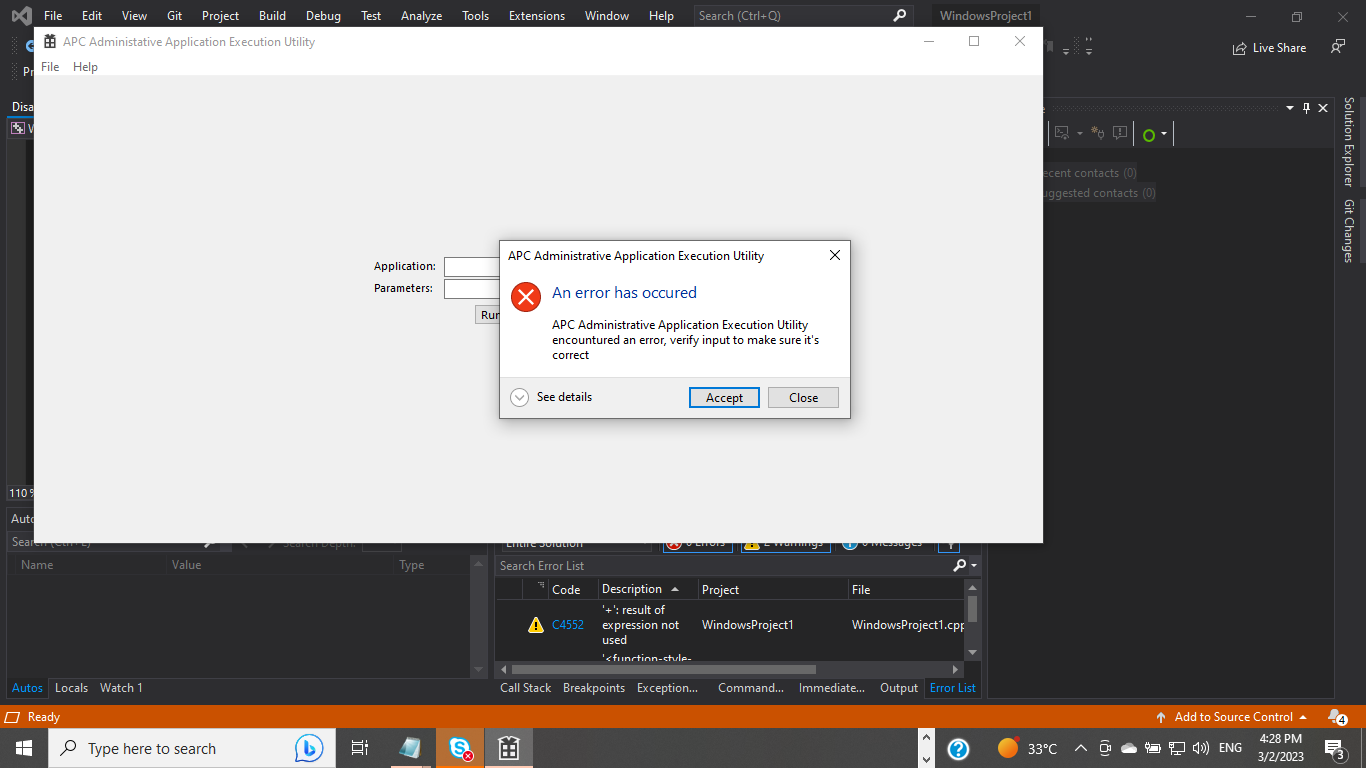Image resolution: width=1366 pixels, height=768 pixels.
Task: Close the Live Share side panel
Action: 1323,108
